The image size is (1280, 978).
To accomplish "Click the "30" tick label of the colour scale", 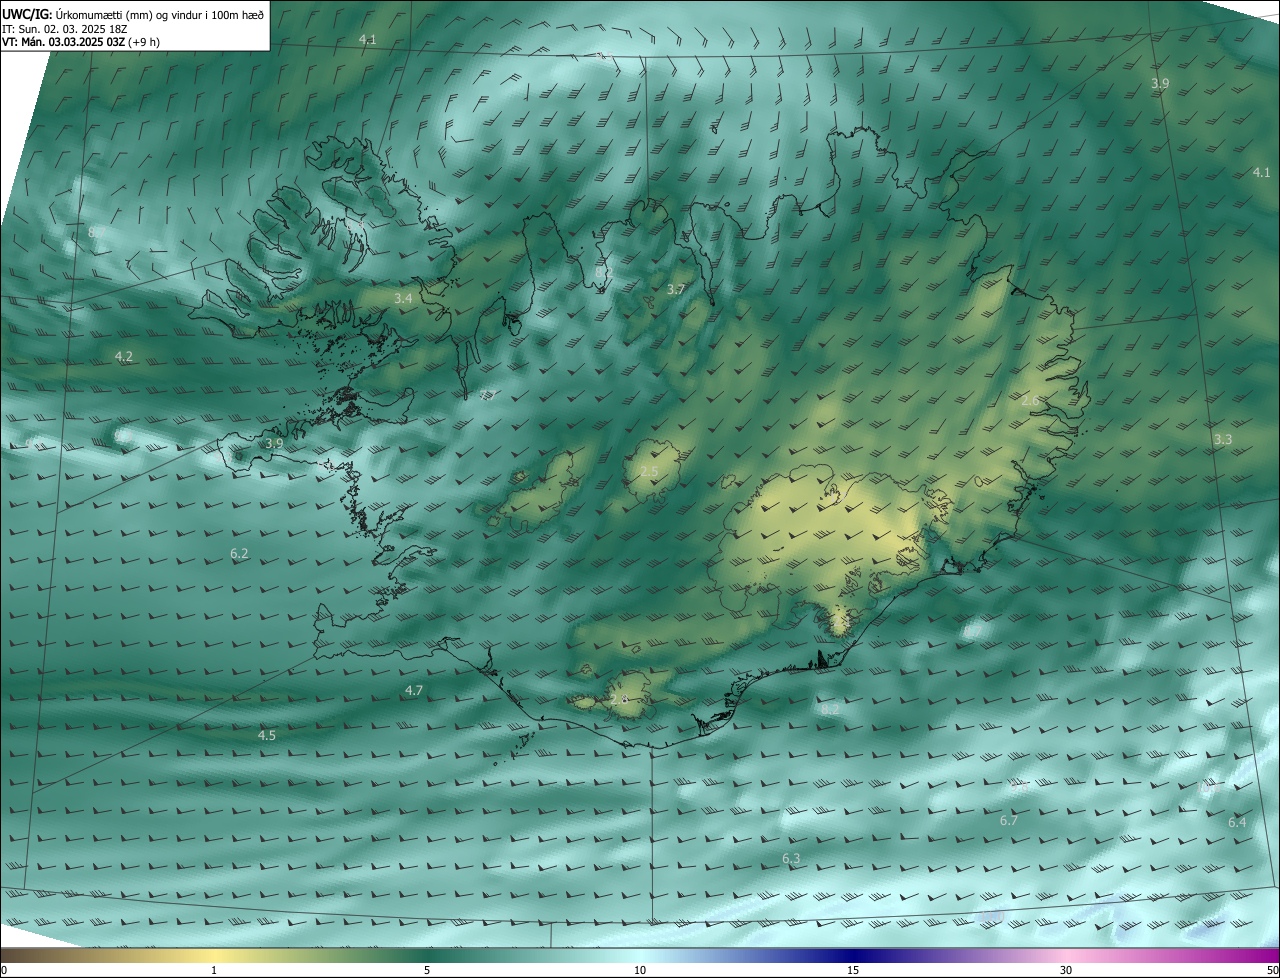I will pyautogui.click(x=1066, y=970).
